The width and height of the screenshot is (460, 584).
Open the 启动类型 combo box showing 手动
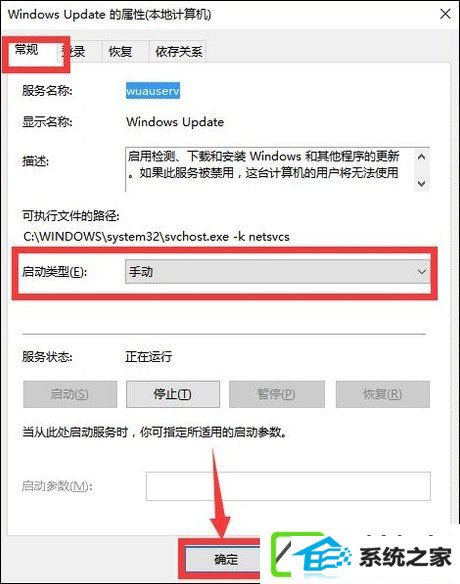(x=277, y=272)
